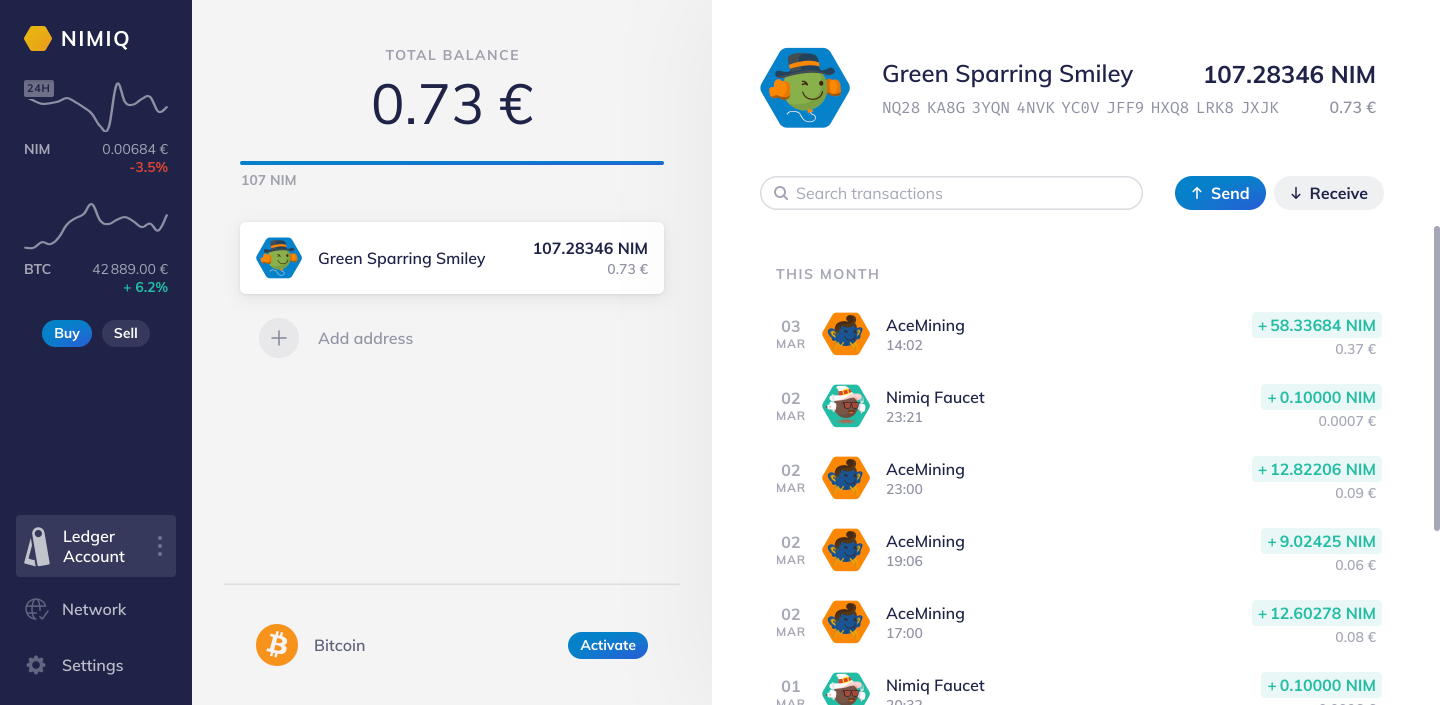Screen dimensions: 1440x705
Task: Activate the Bitcoin wallet
Action: [x=608, y=645]
